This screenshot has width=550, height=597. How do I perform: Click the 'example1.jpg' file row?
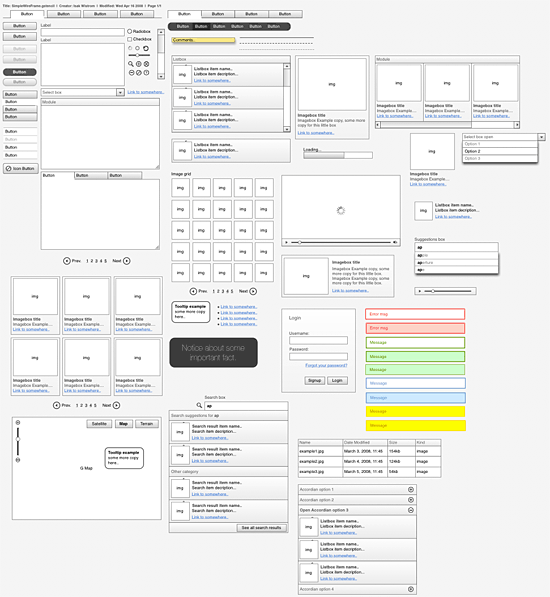370,451
